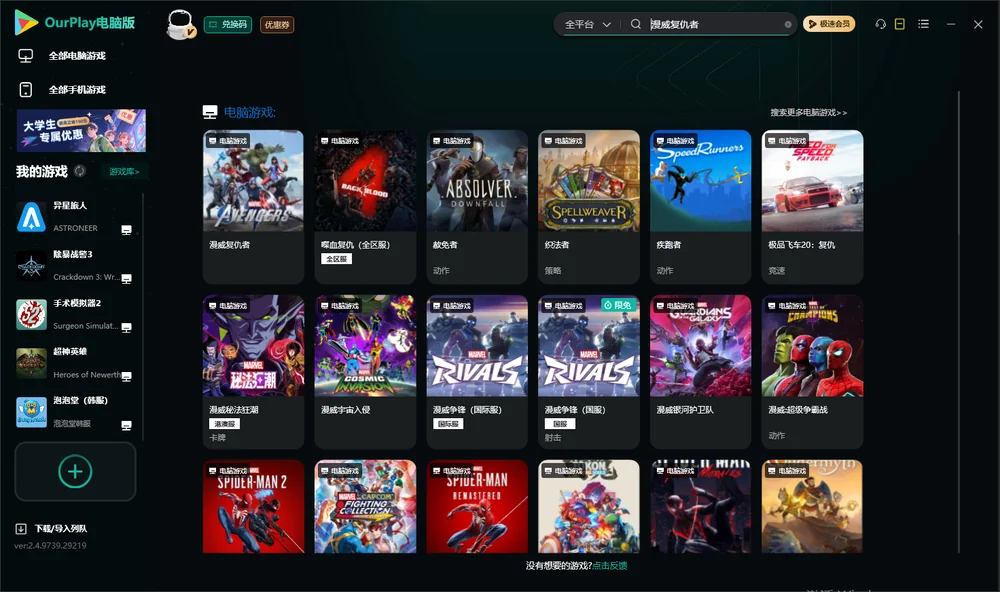The height and width of the screenshot is (592, 1000).
Task: Open the 游戏库> link
Action: [124, 172]
